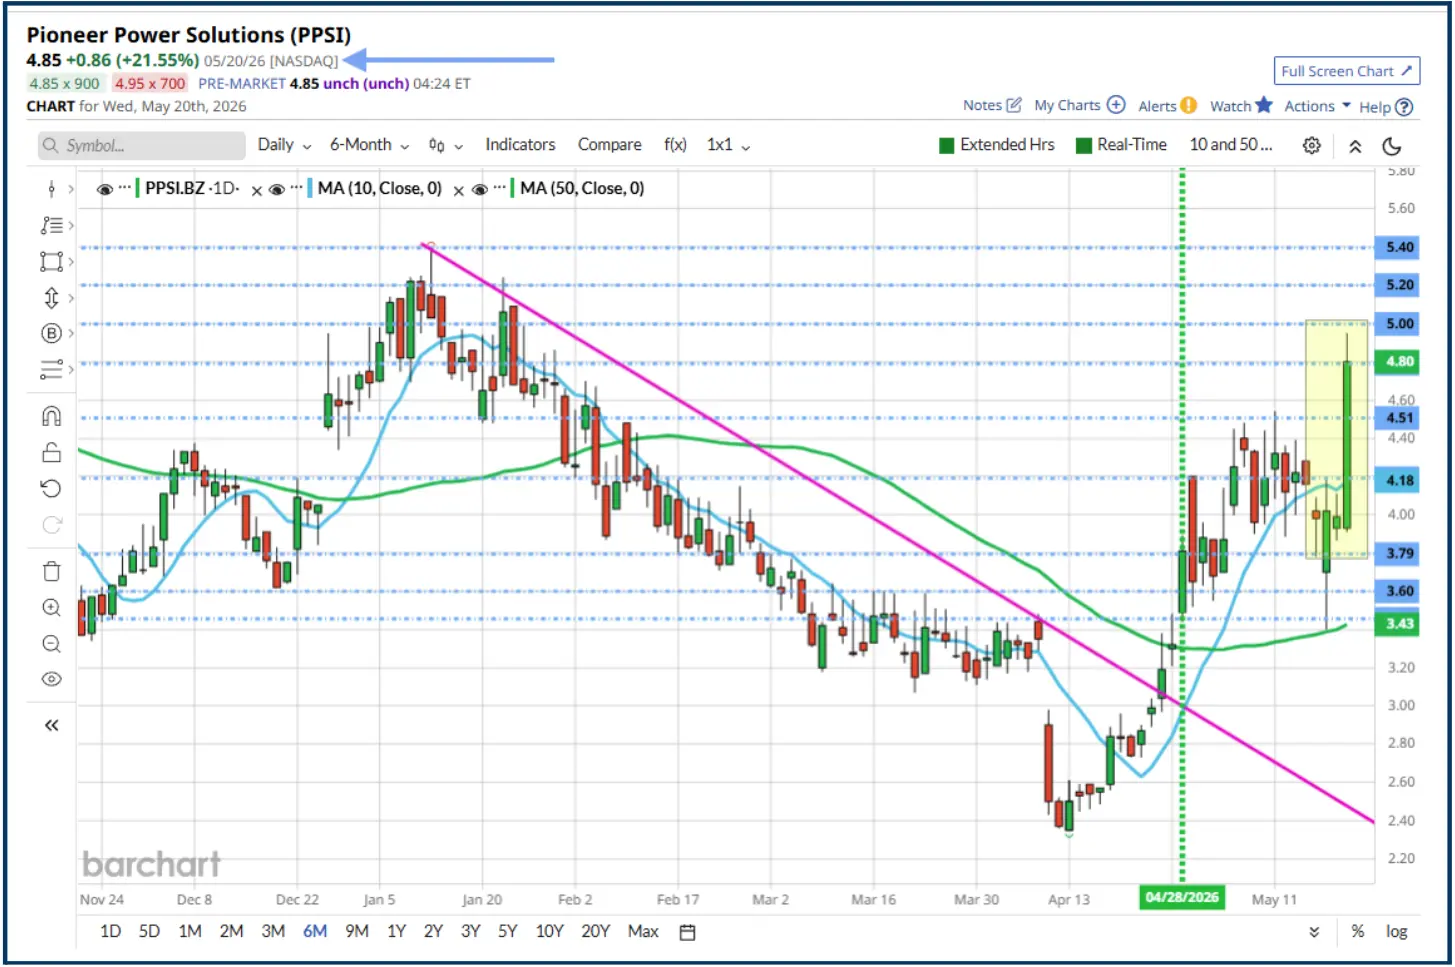Open the horizontal lines tool icon
This screenshot has height=967, width=1455.
[x=51, y=370]
